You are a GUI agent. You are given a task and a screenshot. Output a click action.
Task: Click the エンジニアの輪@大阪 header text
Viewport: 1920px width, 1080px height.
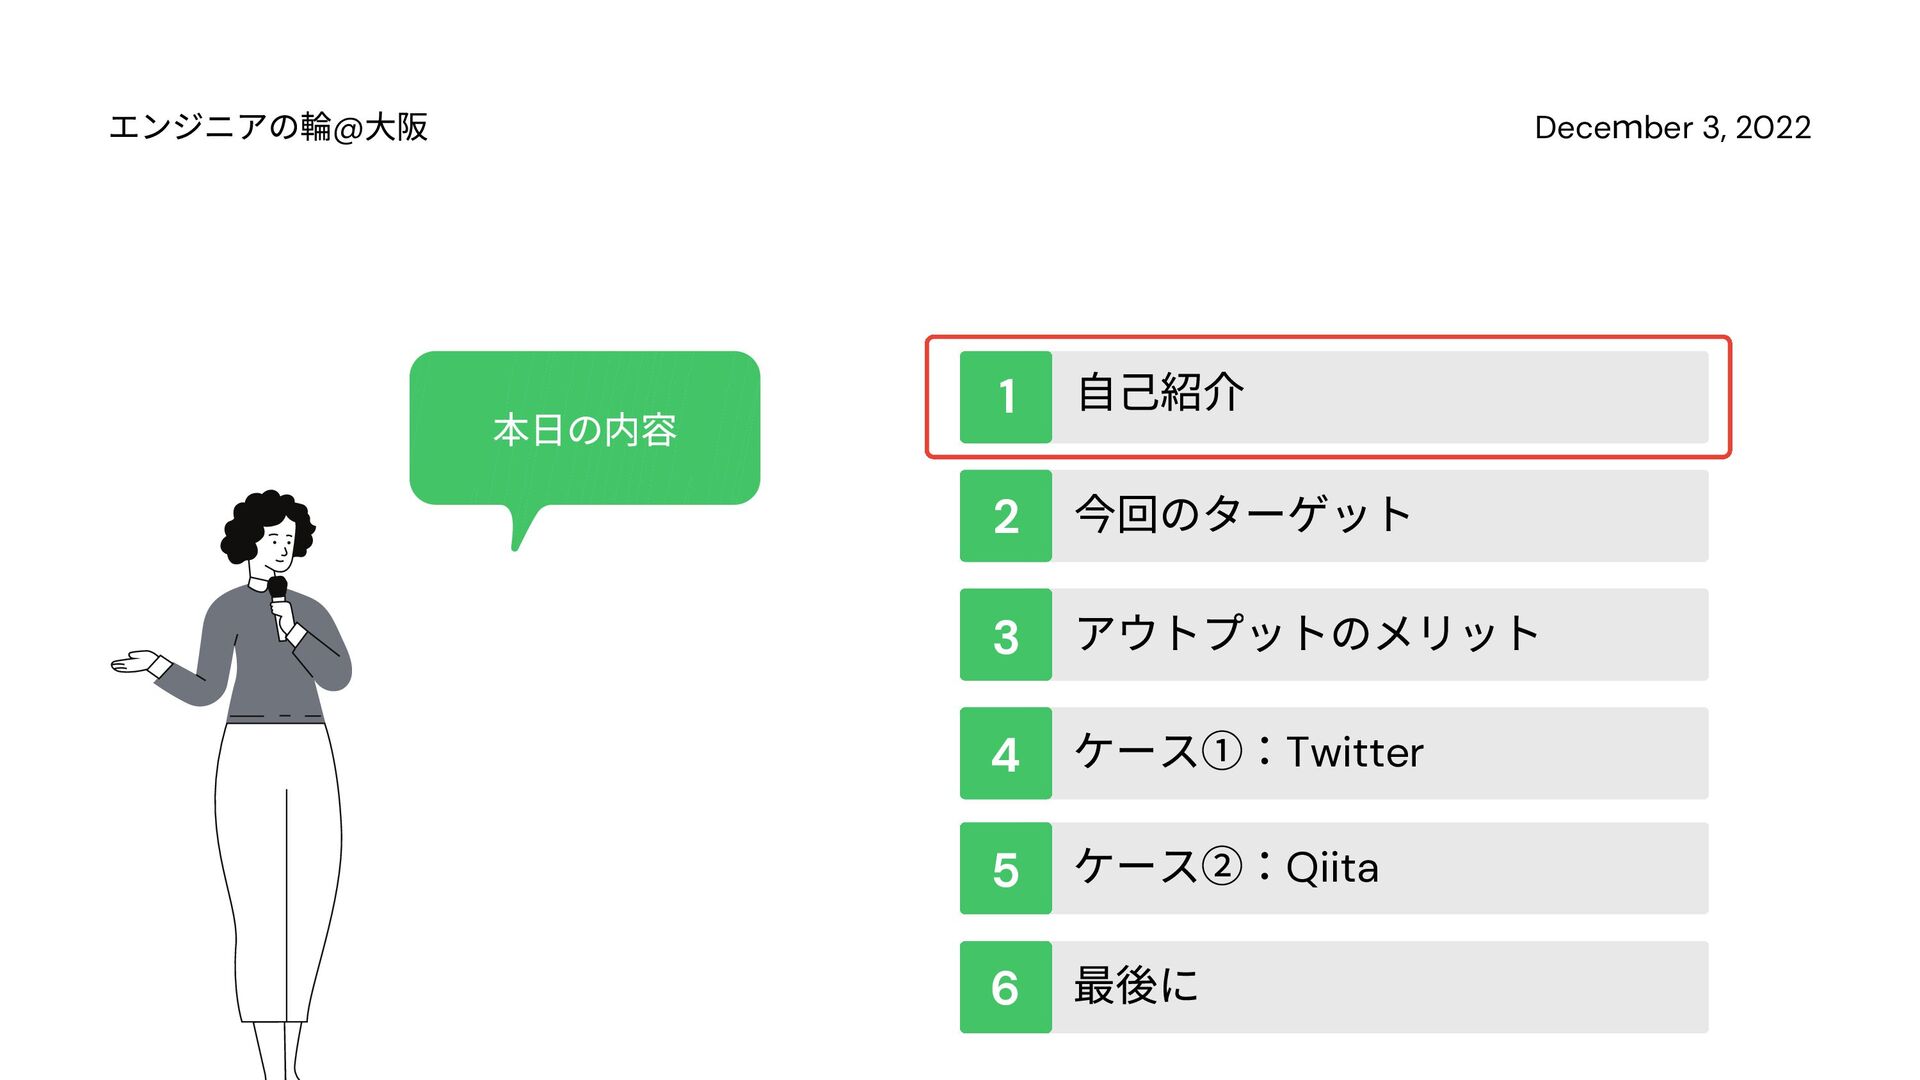pyautogui.click(x=268, y=127)
